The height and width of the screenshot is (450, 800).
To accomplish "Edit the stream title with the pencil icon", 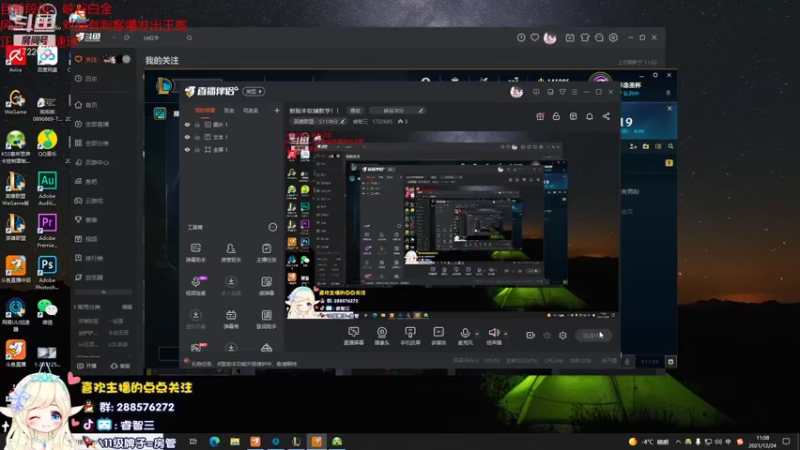I will click(421, 110).
